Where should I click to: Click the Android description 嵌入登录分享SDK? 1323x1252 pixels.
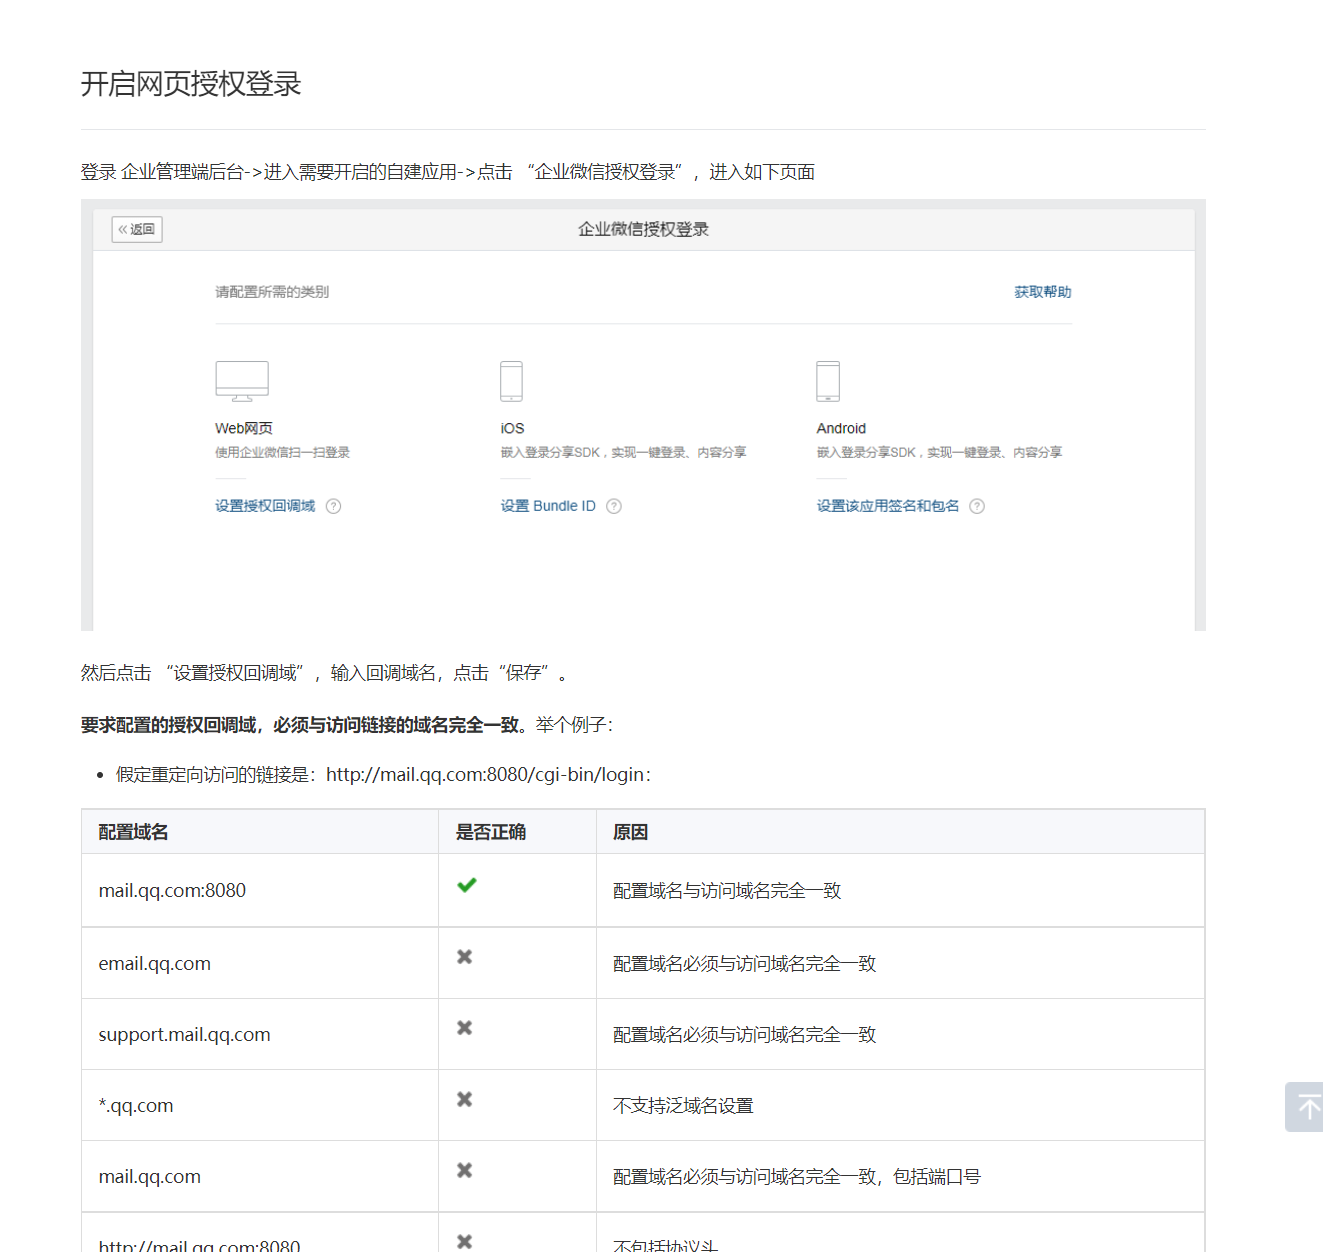point(939,452)
